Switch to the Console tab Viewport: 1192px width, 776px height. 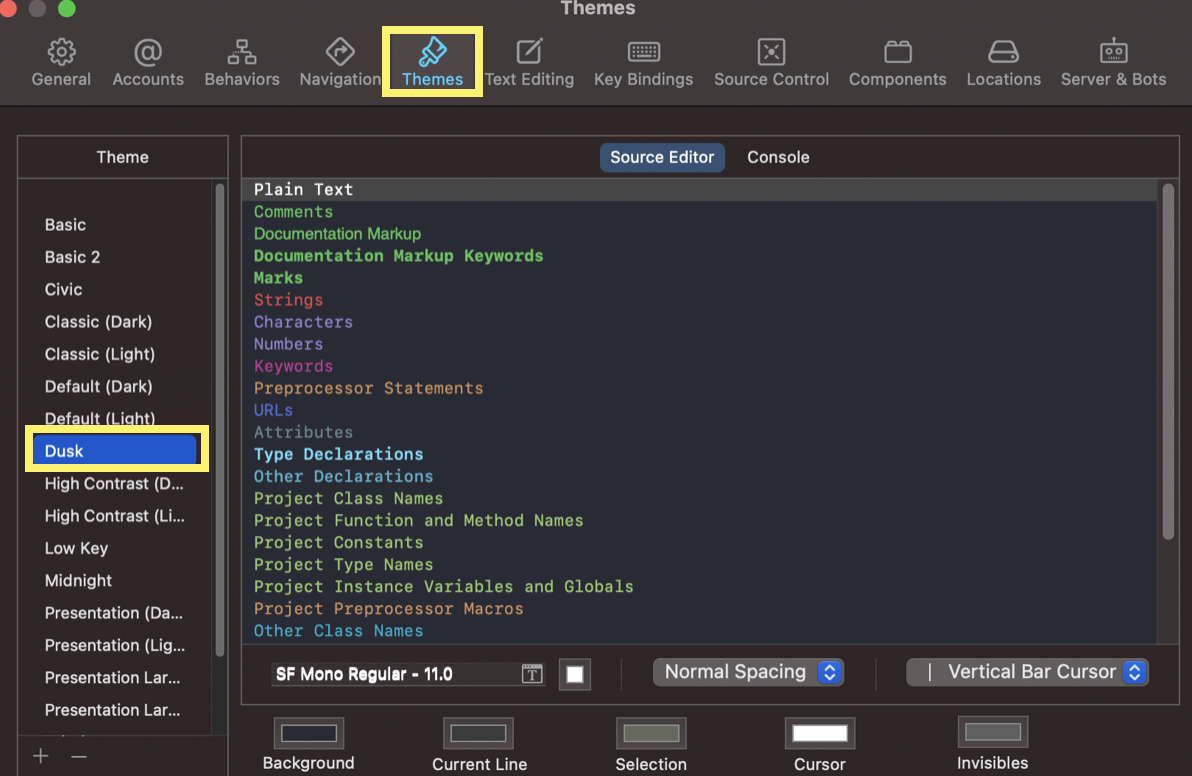tap(778, 157)
